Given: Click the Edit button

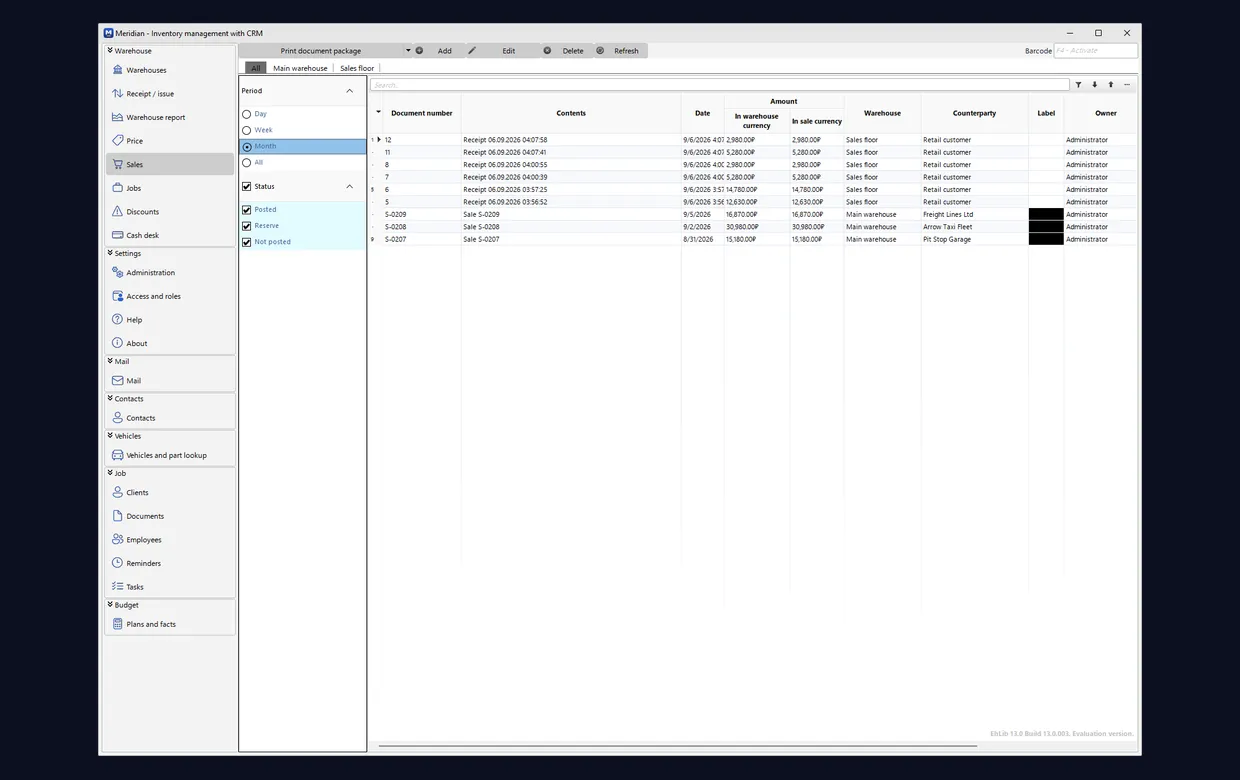Looking at the screenshot, I should point(503,51).
